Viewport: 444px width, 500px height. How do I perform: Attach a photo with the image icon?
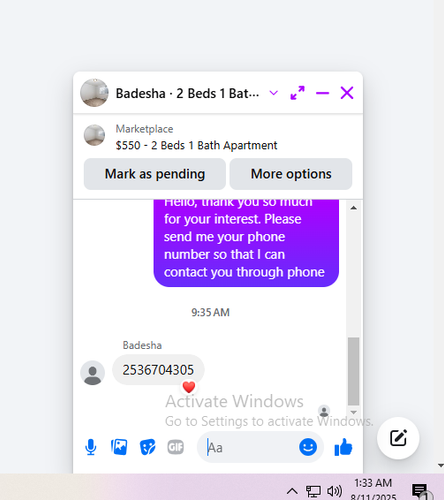coord(119,447)
